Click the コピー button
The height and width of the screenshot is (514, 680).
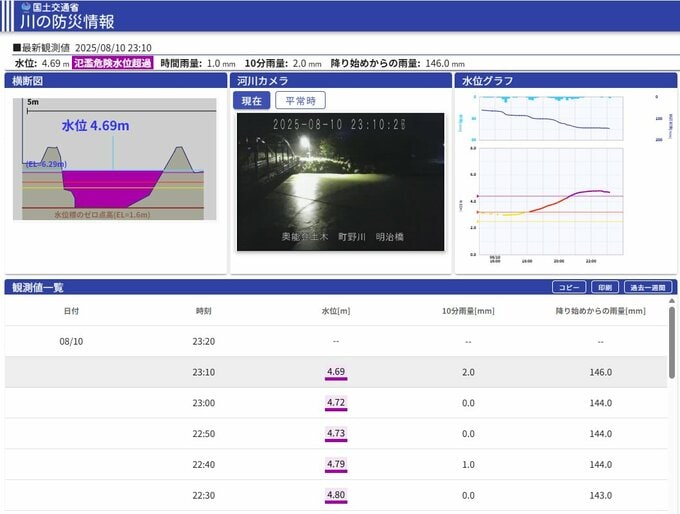pyautogui.click(x=569, y=287)
